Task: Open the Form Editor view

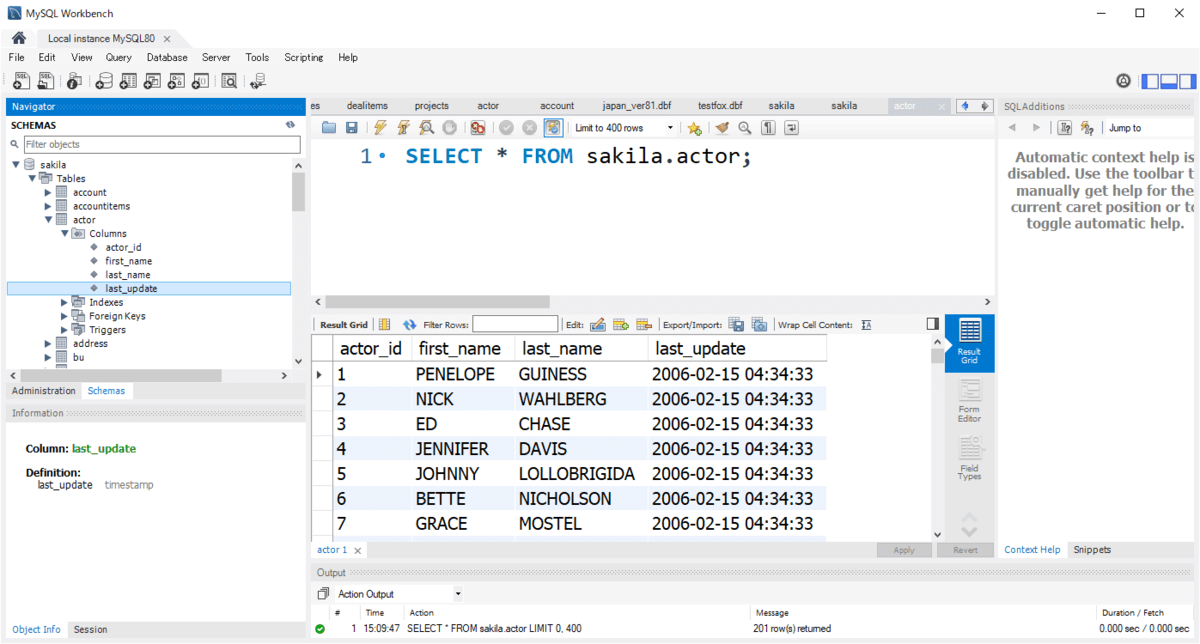Action: 969,400
